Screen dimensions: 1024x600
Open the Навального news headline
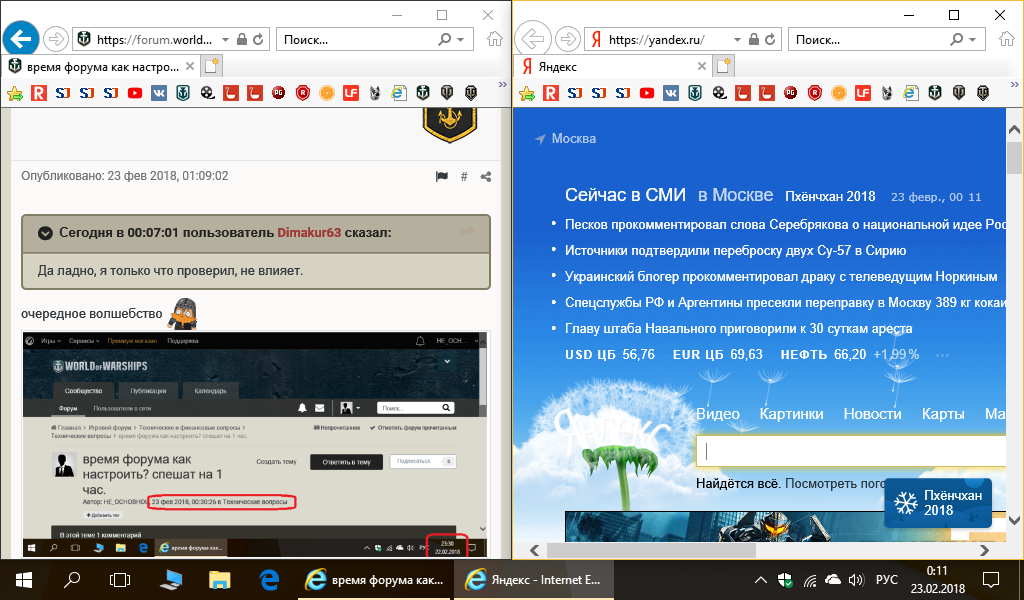click(x=739, y=329)
